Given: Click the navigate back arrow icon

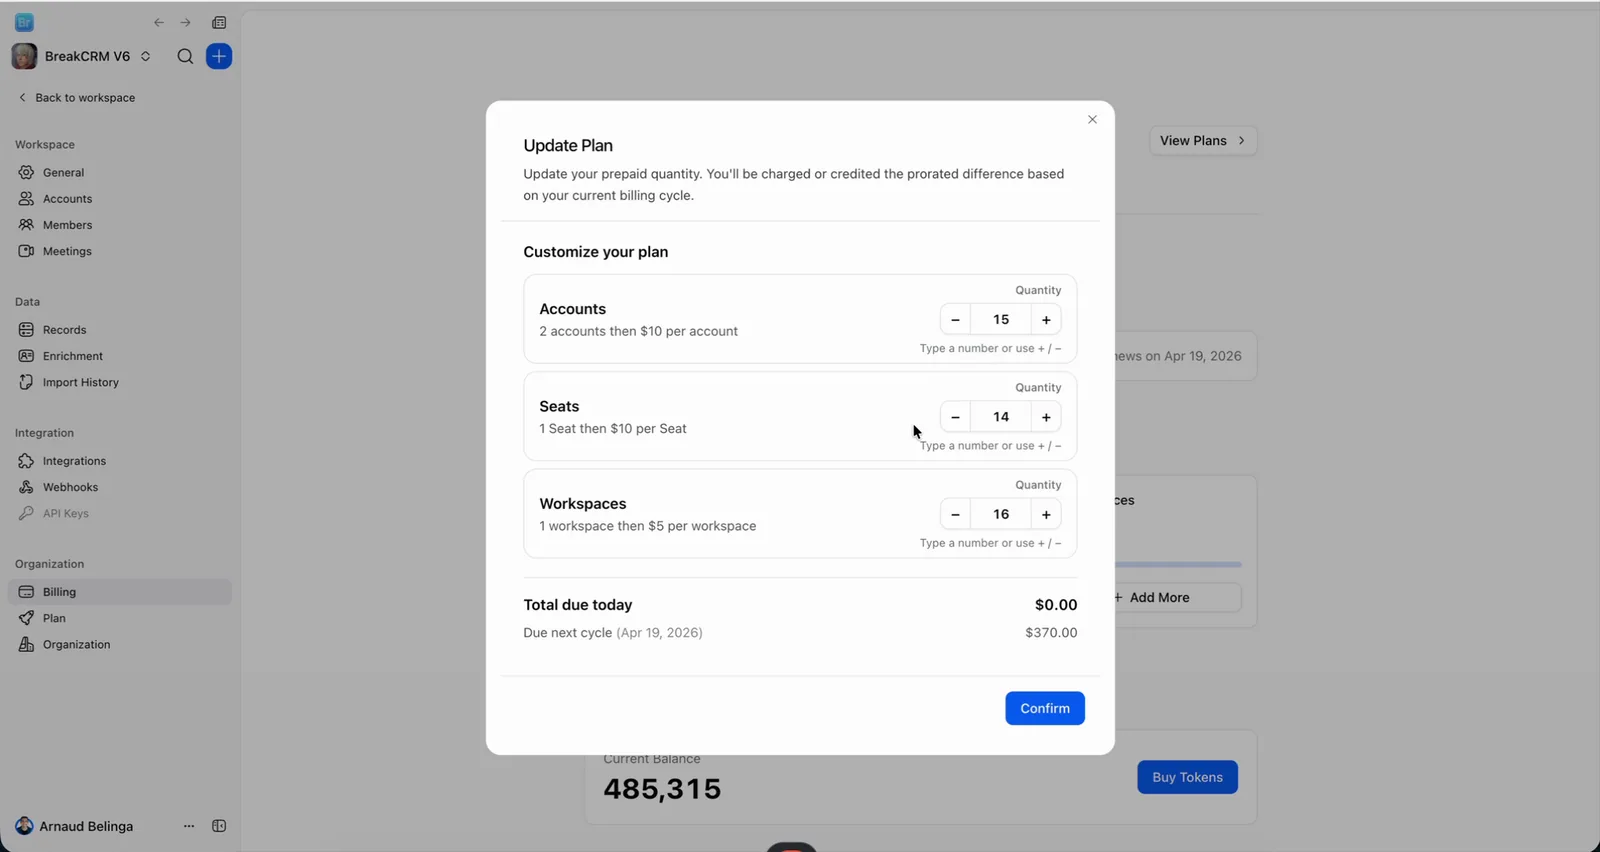Looking at the screenshot, I should pos(158,22).
